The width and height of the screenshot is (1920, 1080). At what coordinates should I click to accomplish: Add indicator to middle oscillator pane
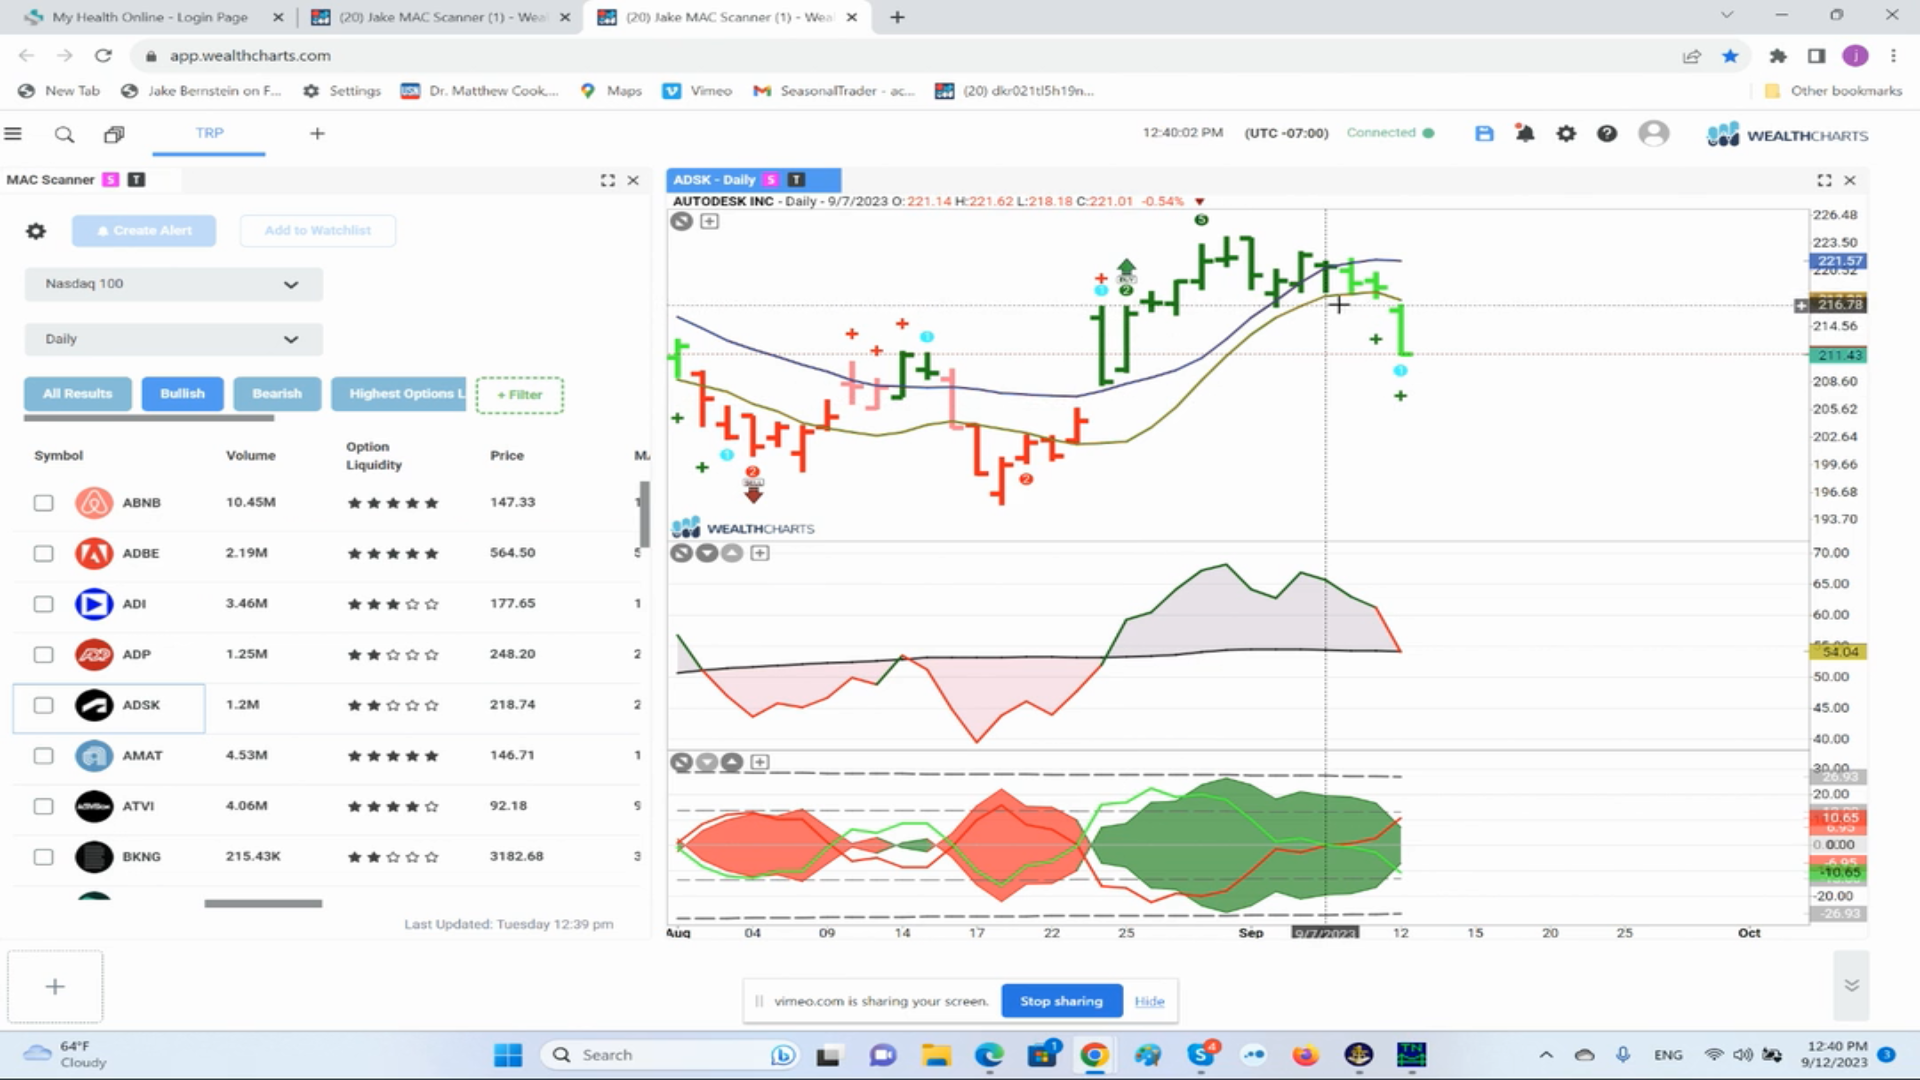tap(760, 553)
